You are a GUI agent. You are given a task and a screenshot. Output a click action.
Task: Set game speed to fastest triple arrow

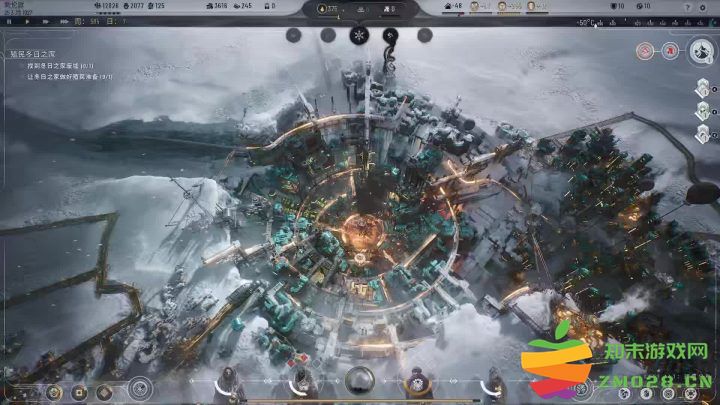(64, 22)
